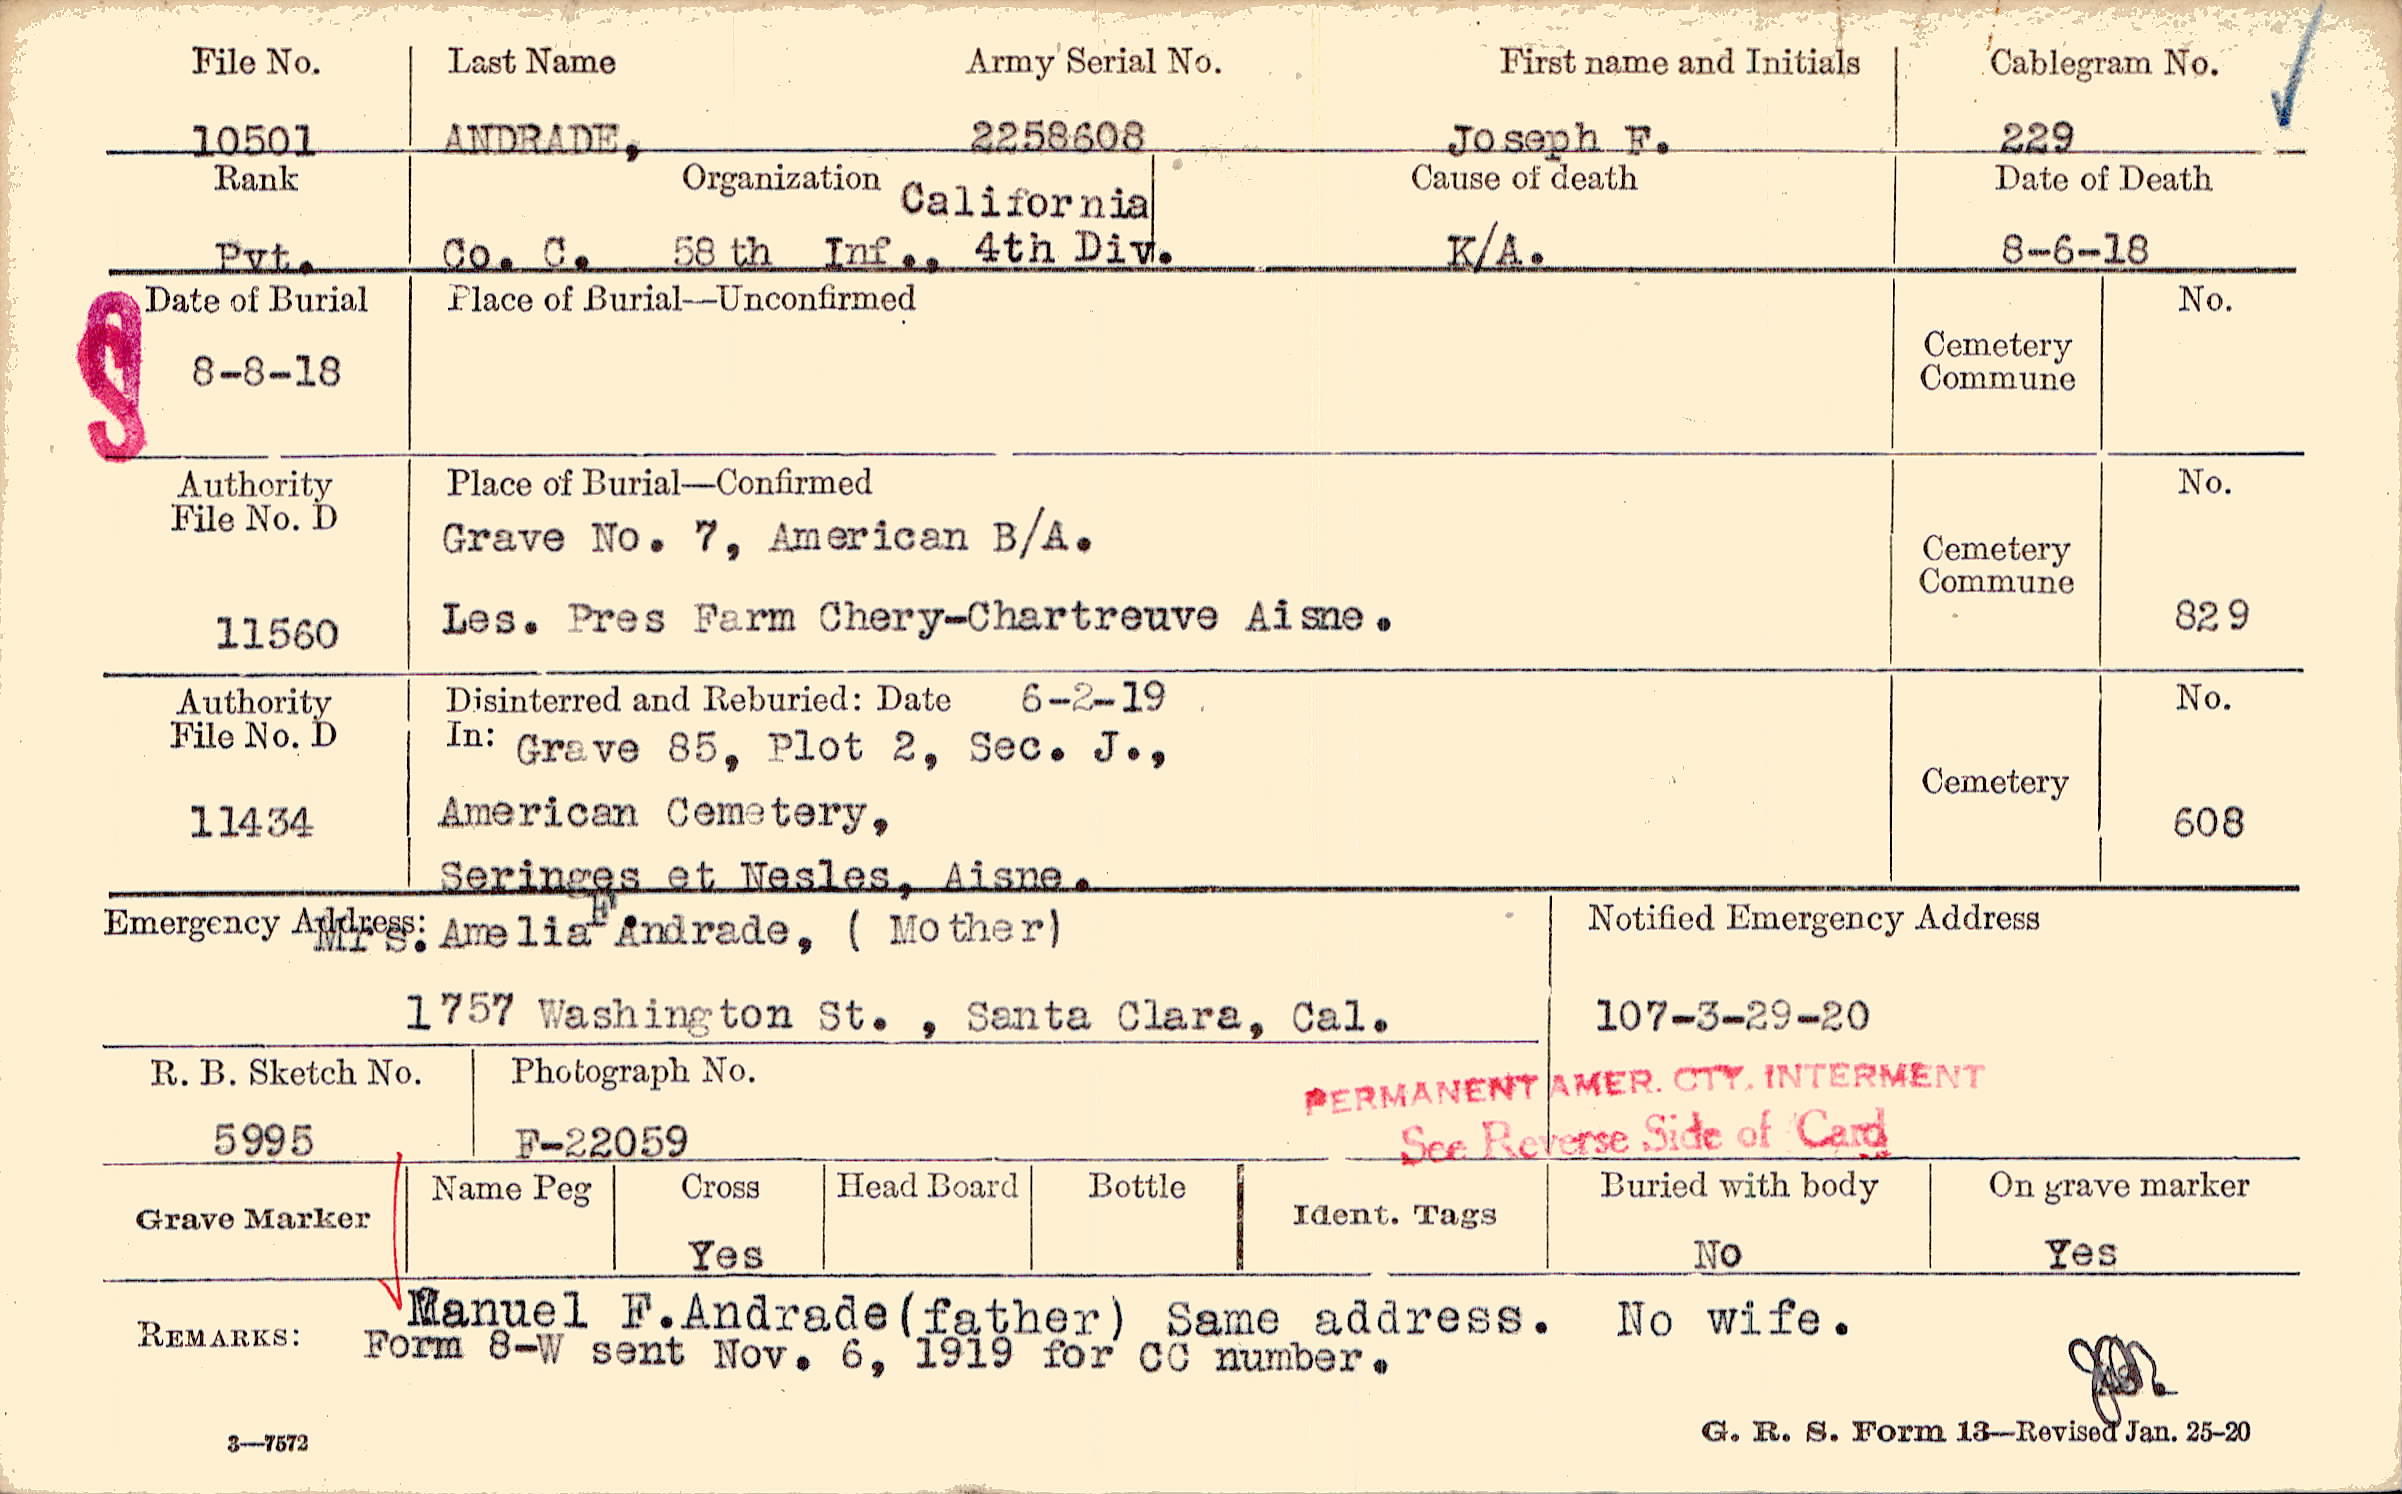This screenshot has width=2402, height=1494.
Task: Click 'Yes' under On grave marker
Action: click(2080, 1253)
